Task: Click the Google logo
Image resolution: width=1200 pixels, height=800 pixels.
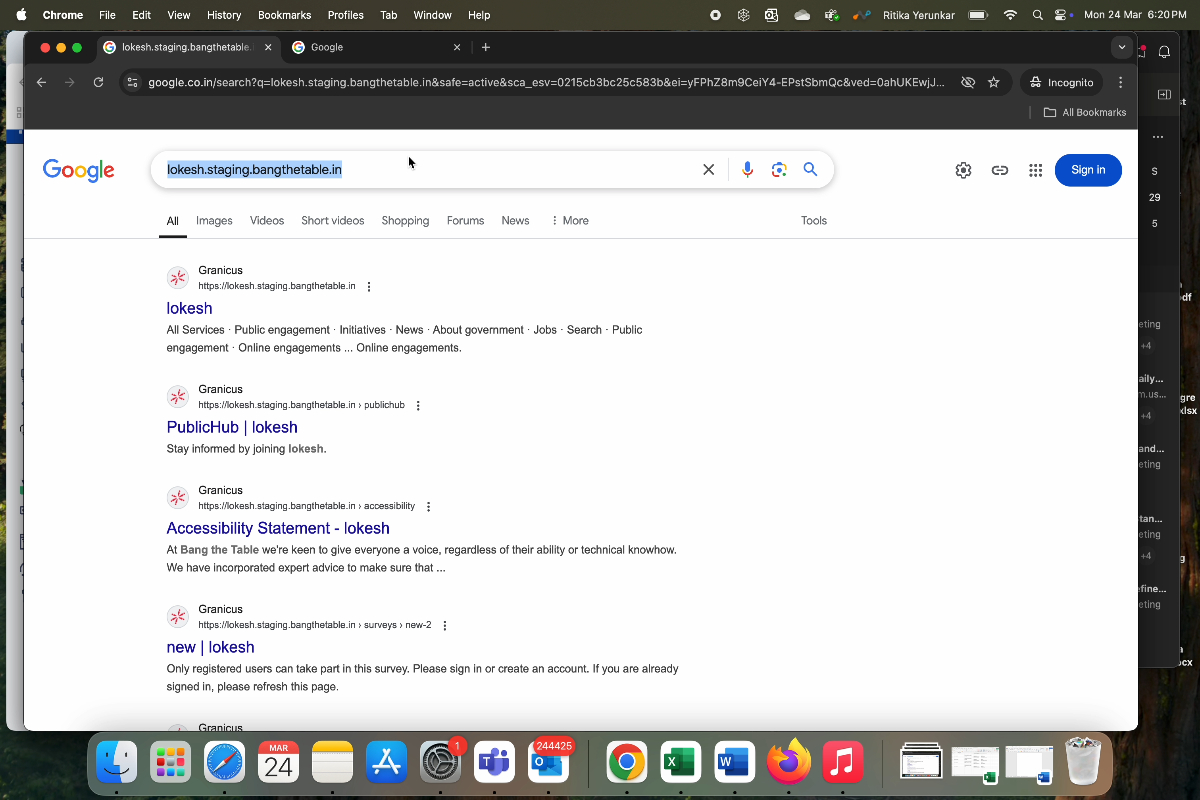Action: (x=79, y=170)
